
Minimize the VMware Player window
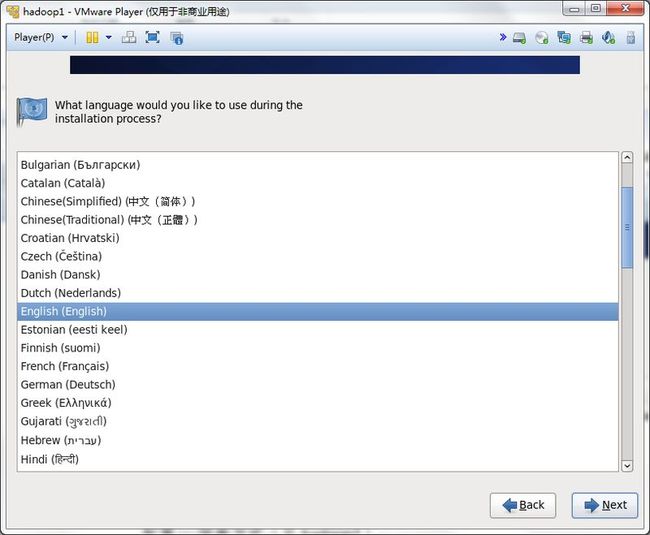click(x=574, y=9)
